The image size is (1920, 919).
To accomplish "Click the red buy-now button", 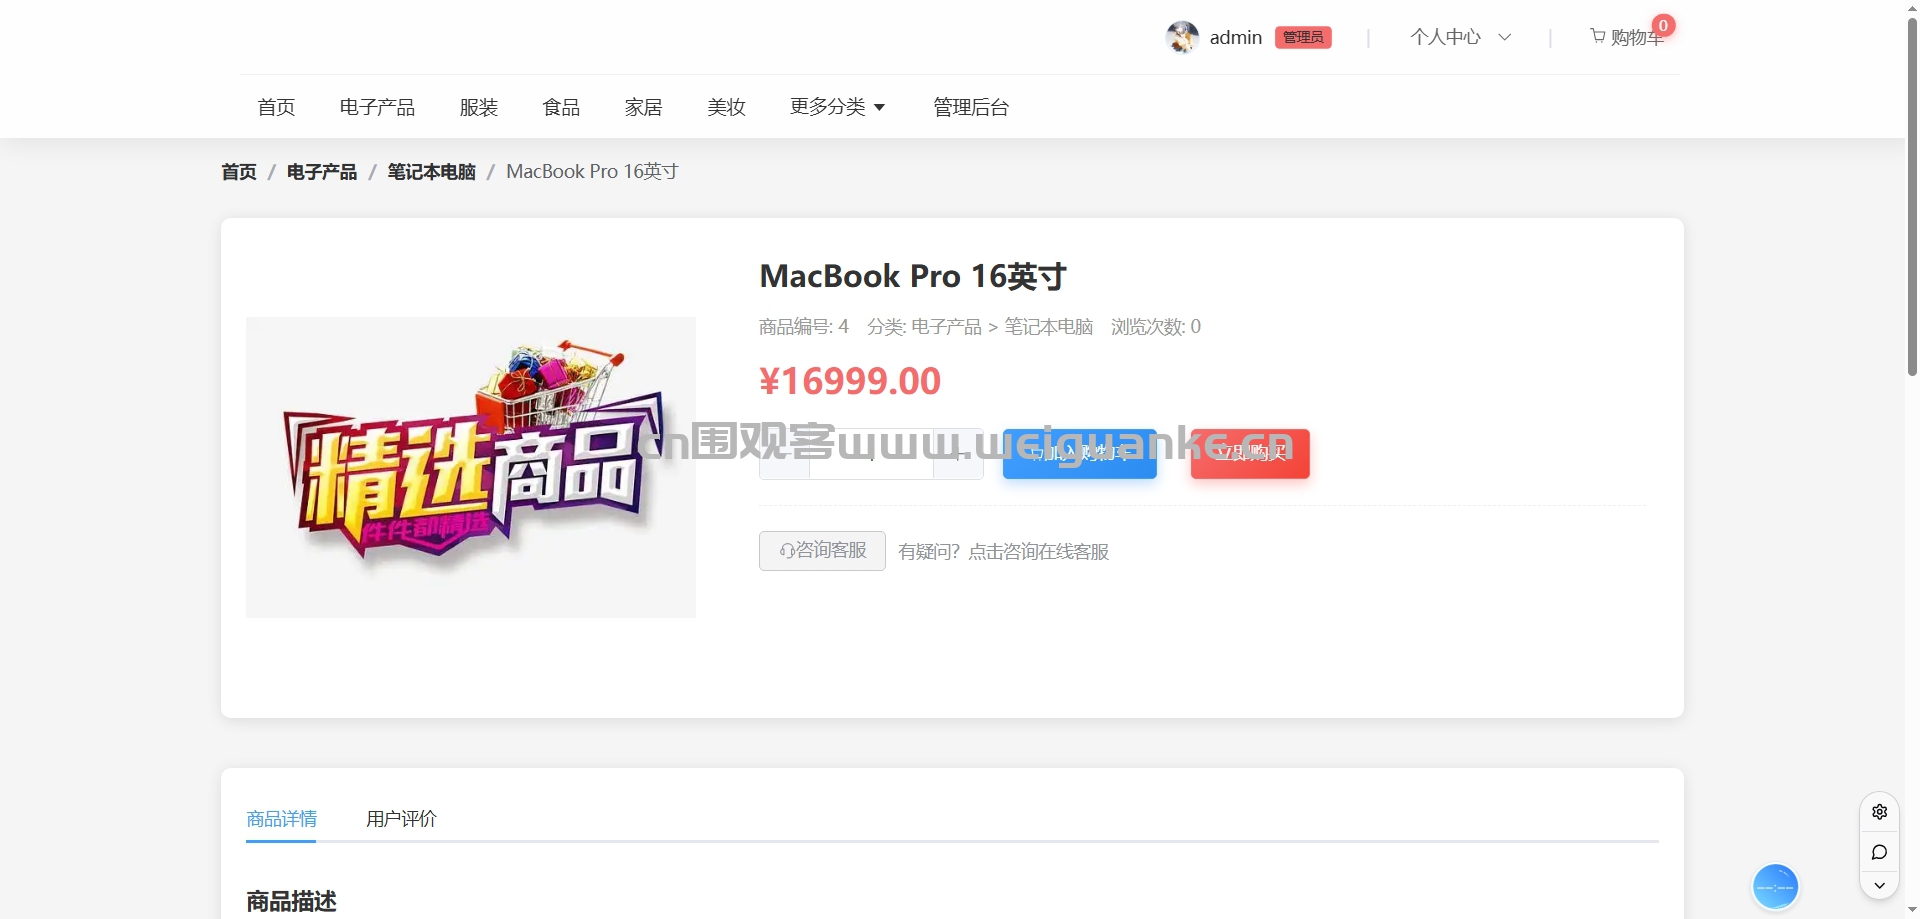I will [1250, 454].
